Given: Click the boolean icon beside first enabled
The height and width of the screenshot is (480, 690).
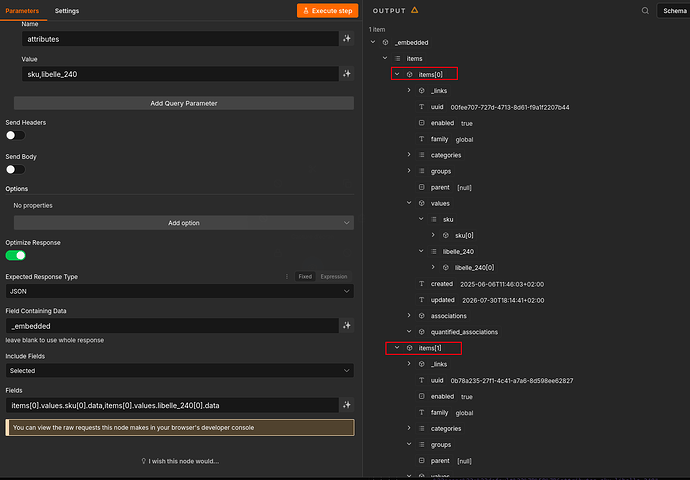Looking at the screenshot, I should [422, 123].
